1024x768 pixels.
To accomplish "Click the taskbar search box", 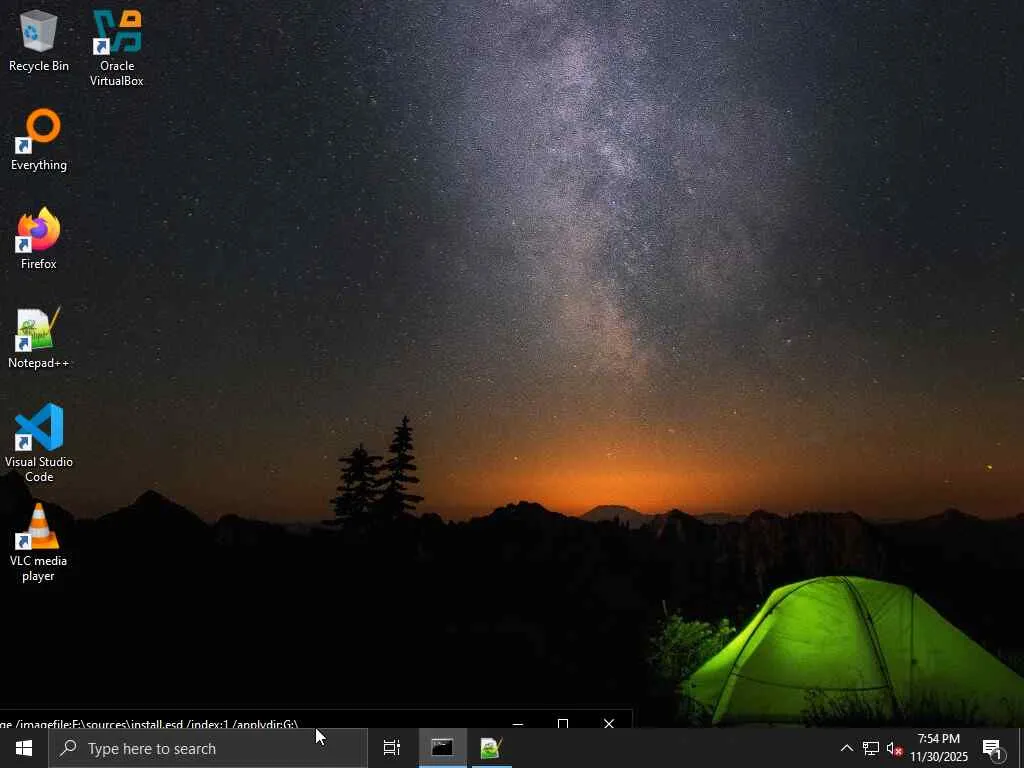I will click(x=208, y=748).
